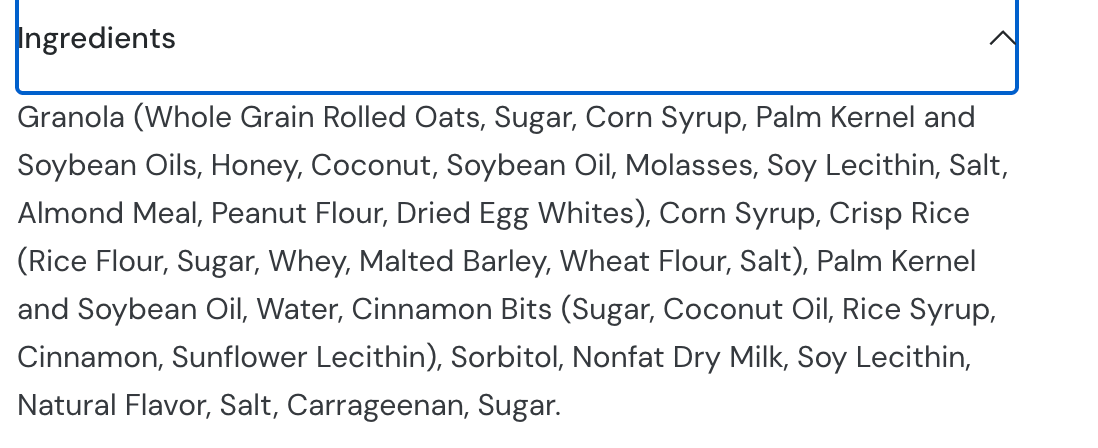Click the word Granola in the list

(x=71, y=118)
